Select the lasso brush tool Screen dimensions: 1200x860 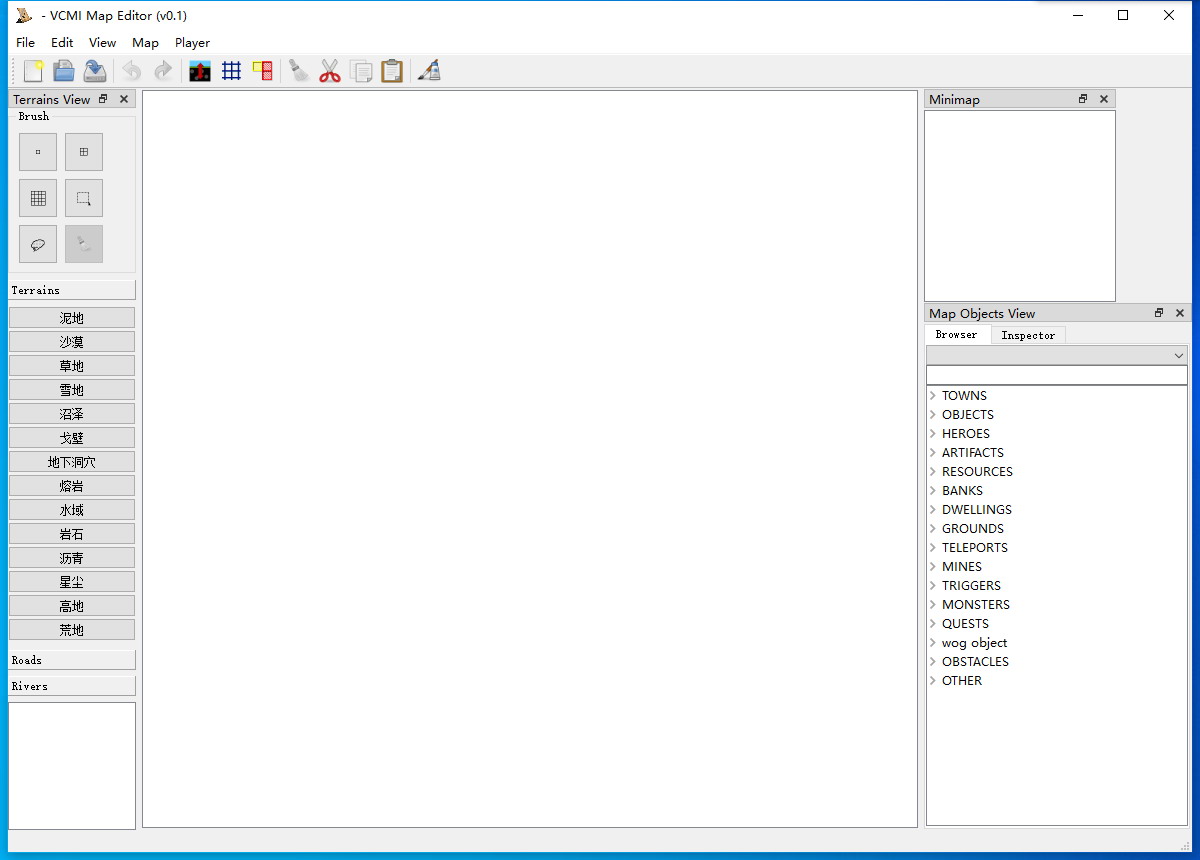pyautogui.click(x=38, y=244)
